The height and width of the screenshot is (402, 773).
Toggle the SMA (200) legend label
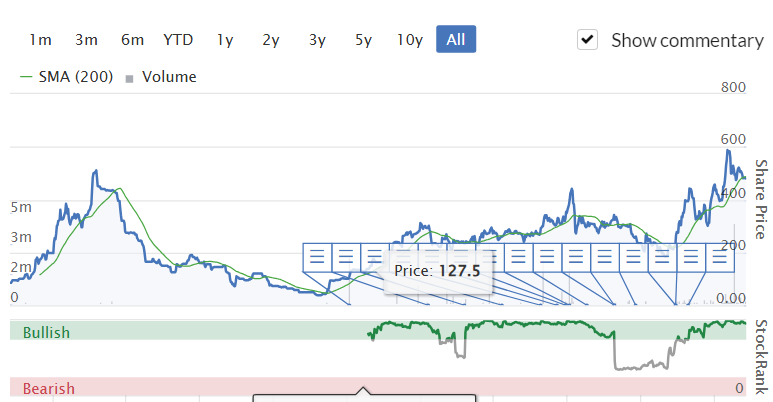(x=75, y=77)
